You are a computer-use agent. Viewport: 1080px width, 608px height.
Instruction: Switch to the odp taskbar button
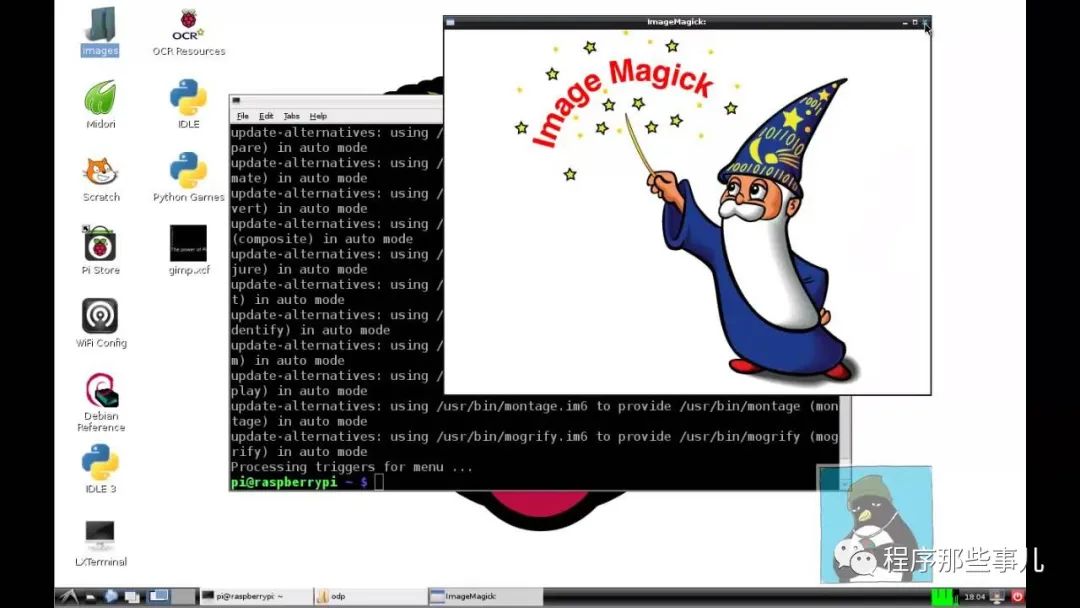(371, 596)
